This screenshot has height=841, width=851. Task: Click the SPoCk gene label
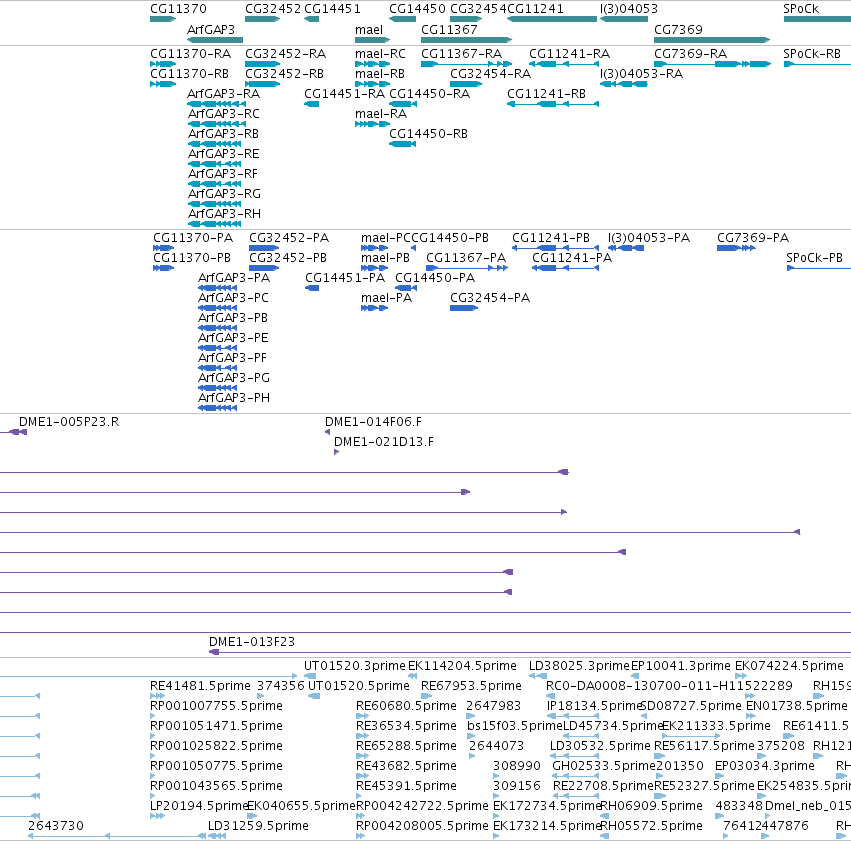(x=801, y=9)
